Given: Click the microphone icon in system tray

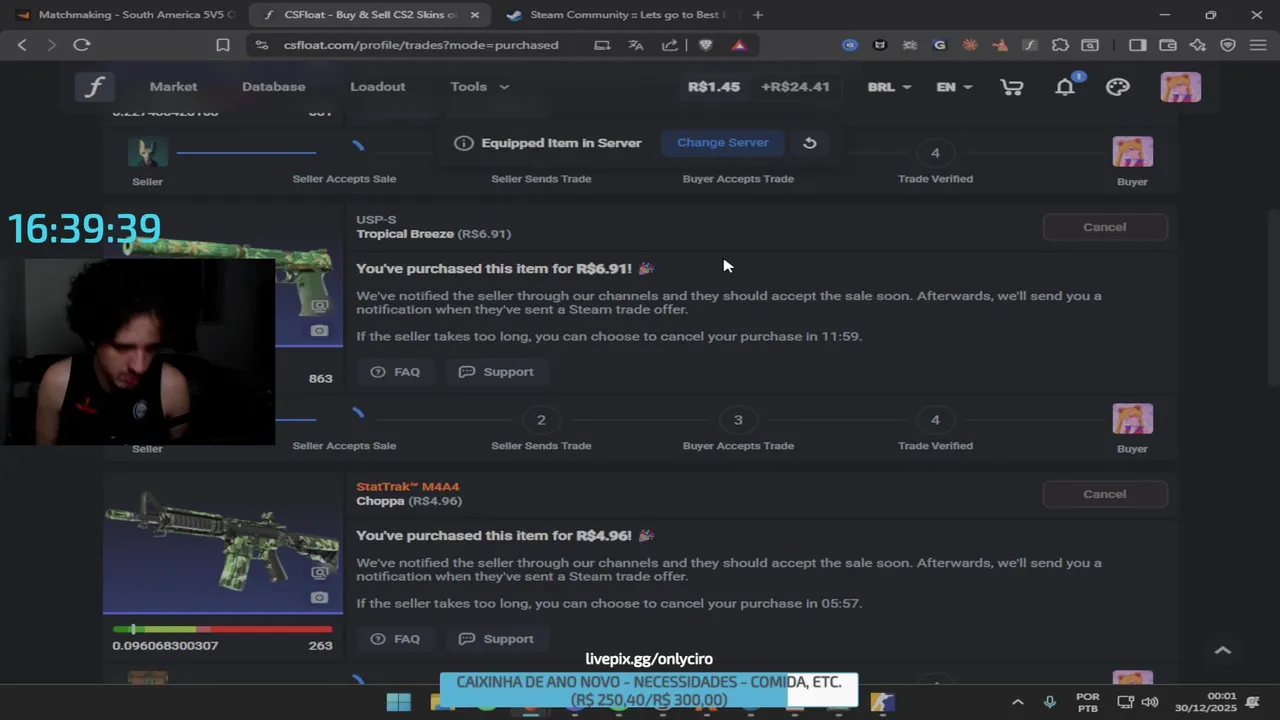Looking at the screenshot, I should 1049,702.
